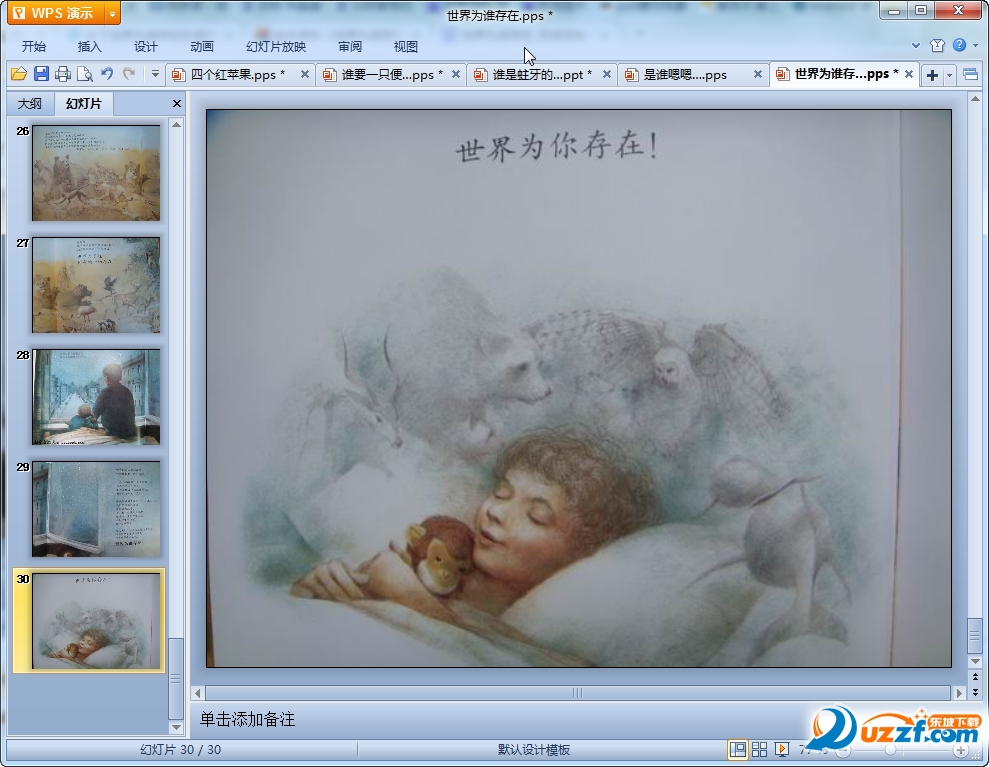Screen dimensions: 989x767
Task: Switch to the 幻灯片 panel tab
Action: pos(83,103)
